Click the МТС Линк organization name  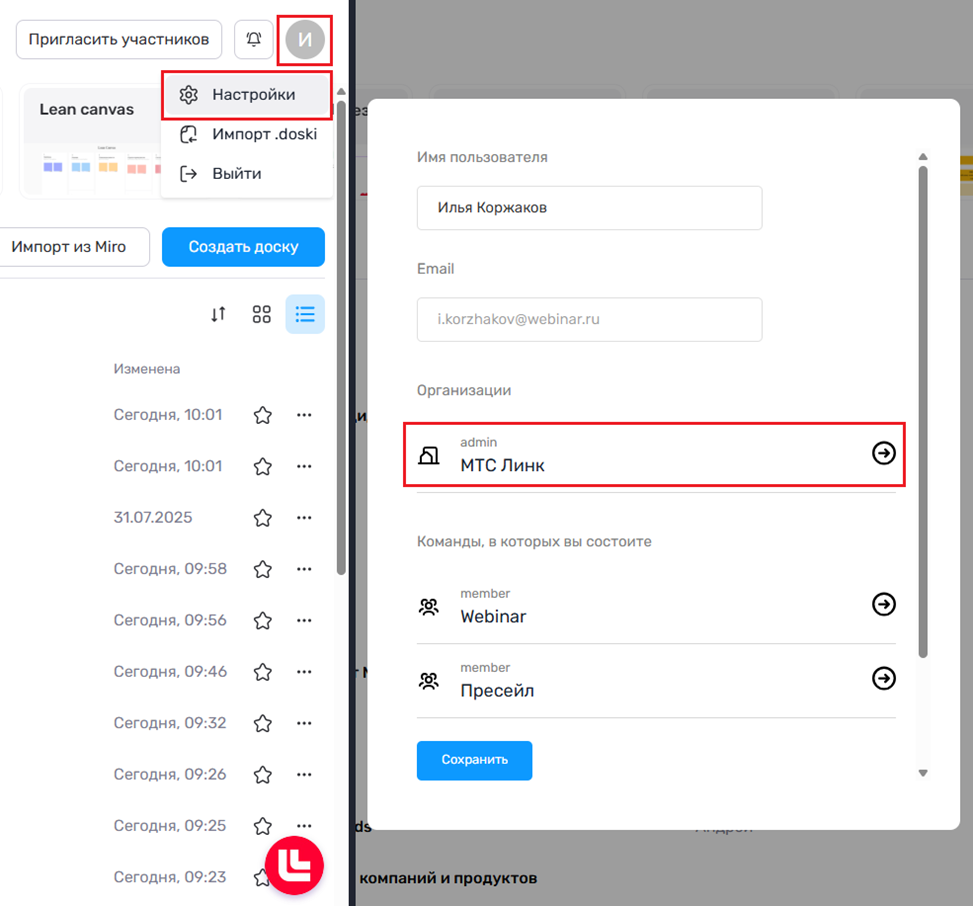tap(503, 465)
